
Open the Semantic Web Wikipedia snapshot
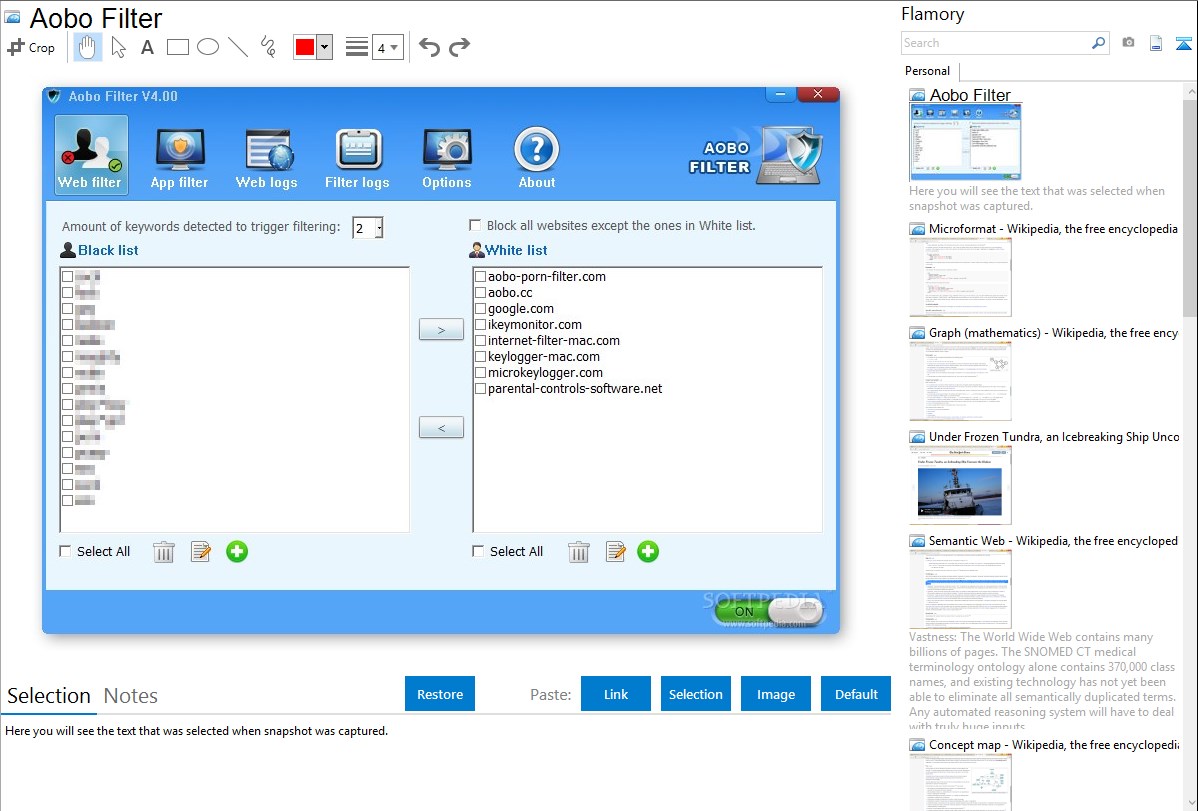pos(960,589)
